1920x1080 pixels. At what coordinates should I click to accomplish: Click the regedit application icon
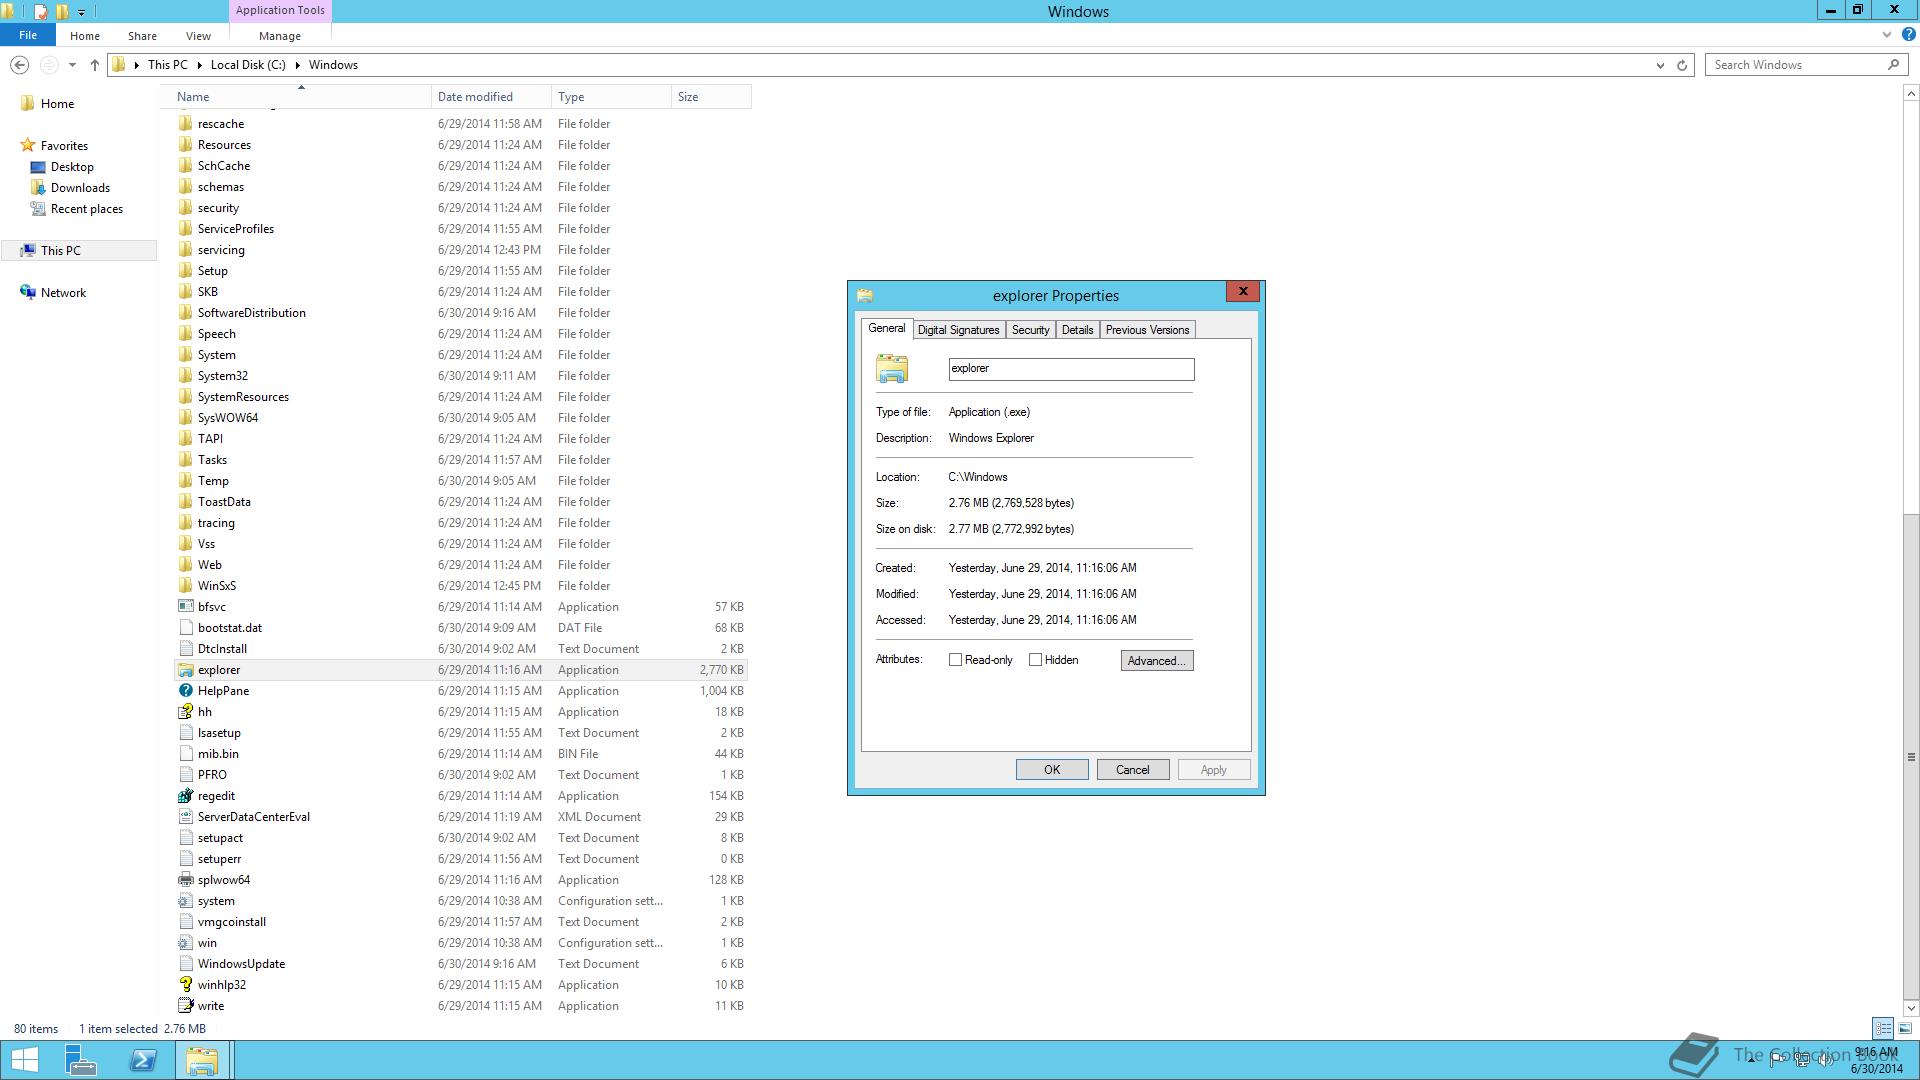click(x=185, y=796)
